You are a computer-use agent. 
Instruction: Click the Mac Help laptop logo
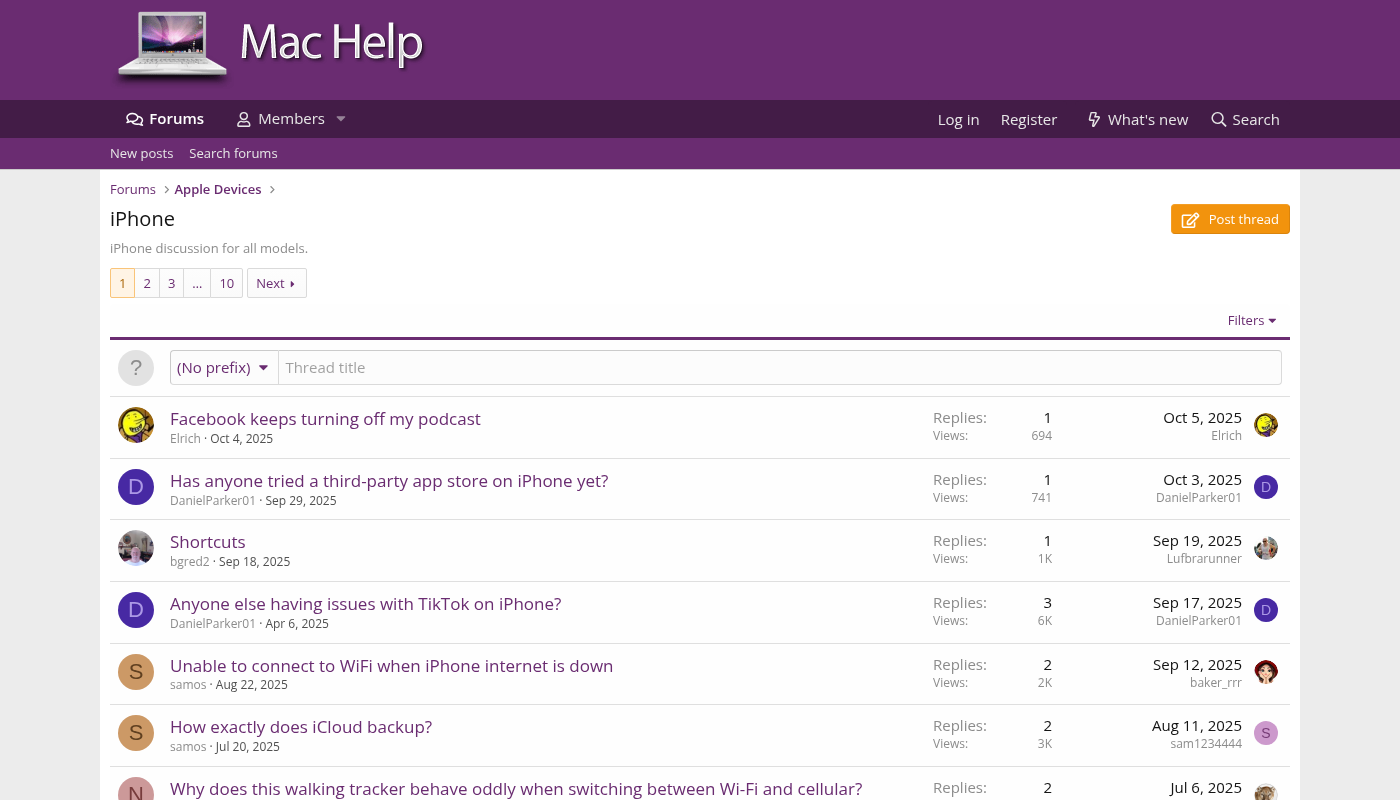tap(172, 45)
